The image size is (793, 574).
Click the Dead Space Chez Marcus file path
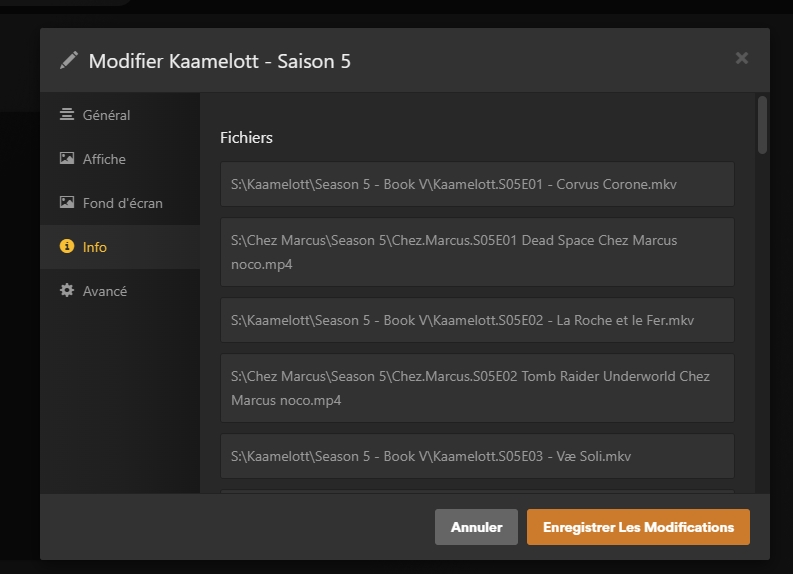[x=477, y=252]
